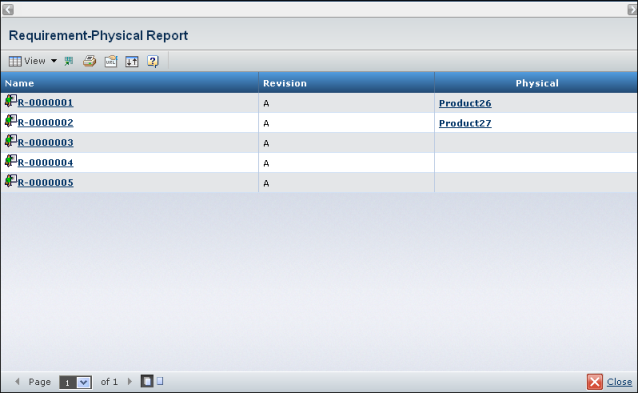Viewport: 638px width, 393px height.
Task: Open the Product27 physical link
Action: point(465,123)
